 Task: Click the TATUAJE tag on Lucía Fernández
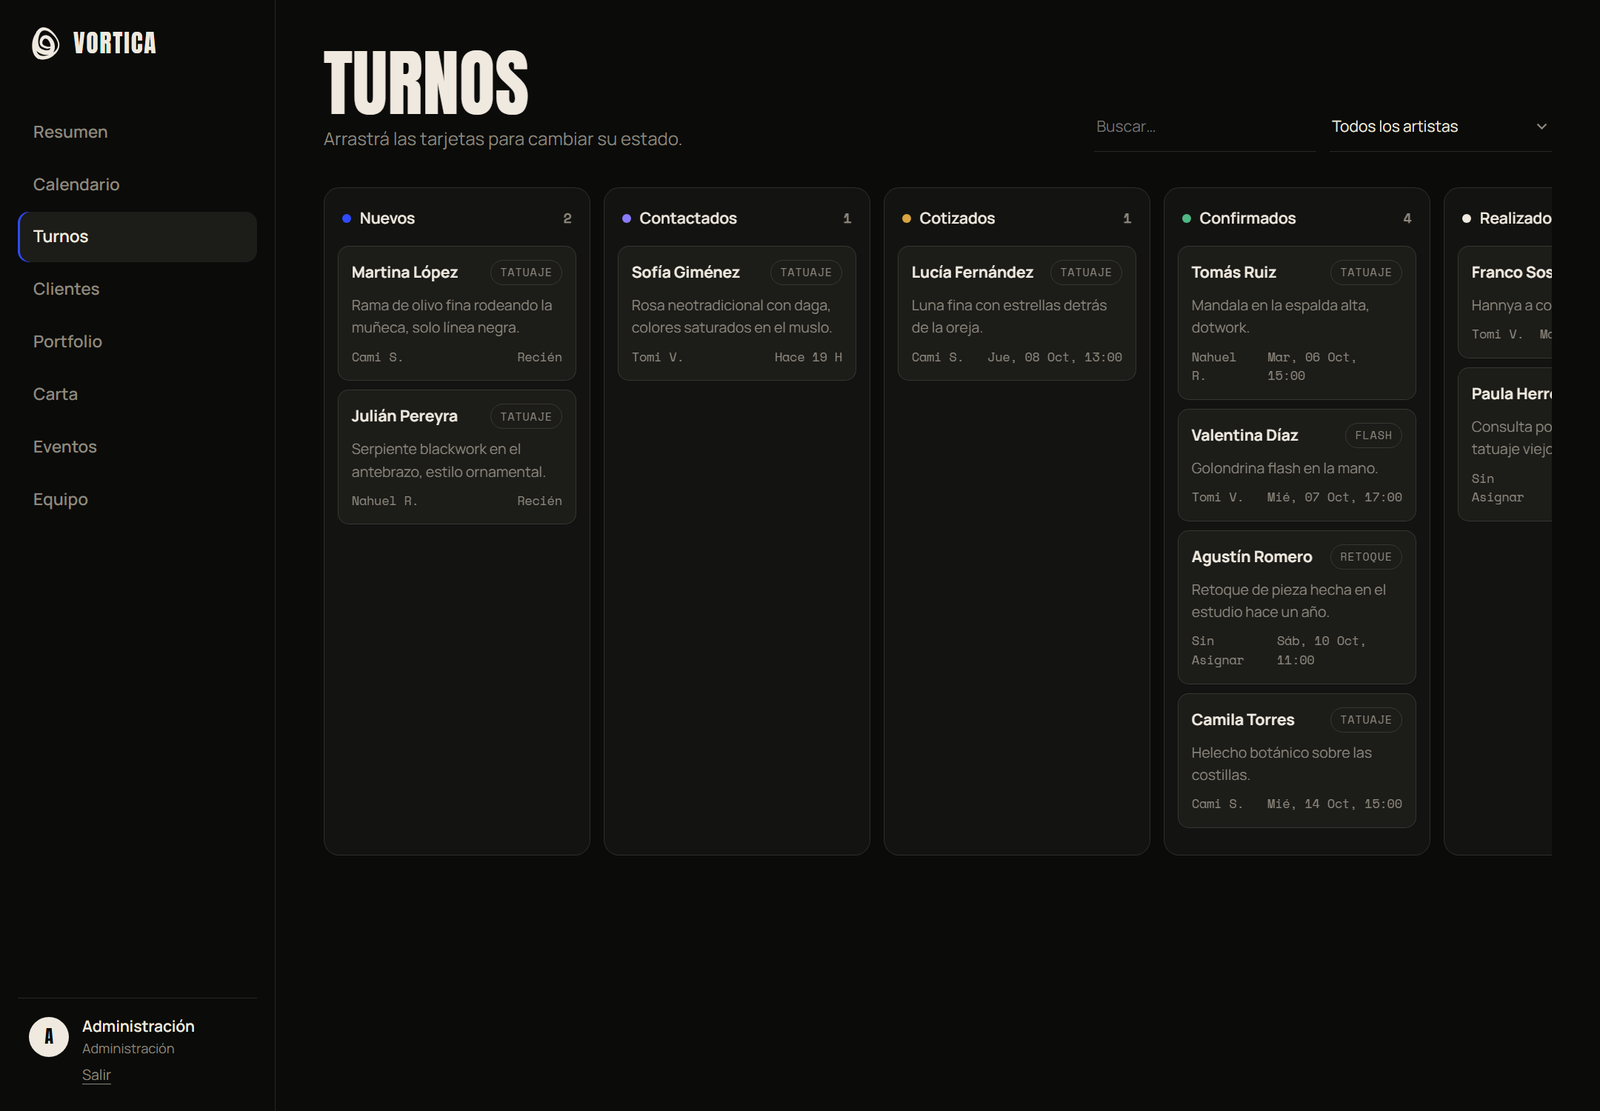coord(1086,272)
